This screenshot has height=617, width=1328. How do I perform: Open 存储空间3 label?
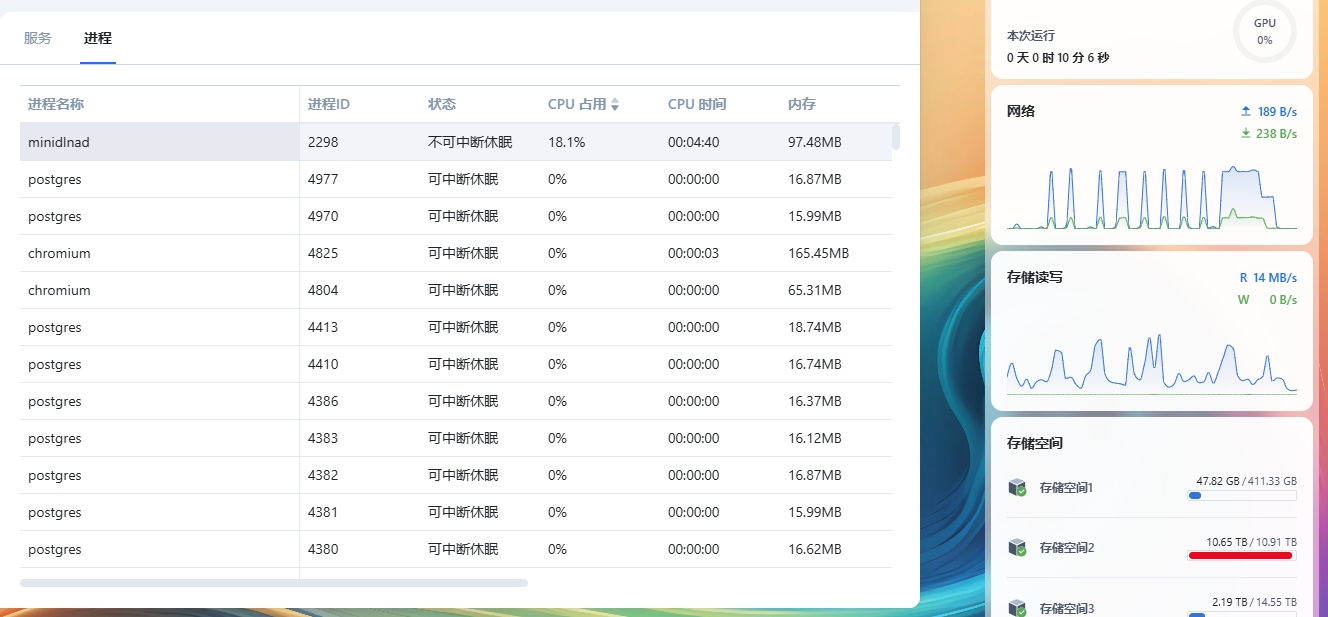[x=1067, y=607]
